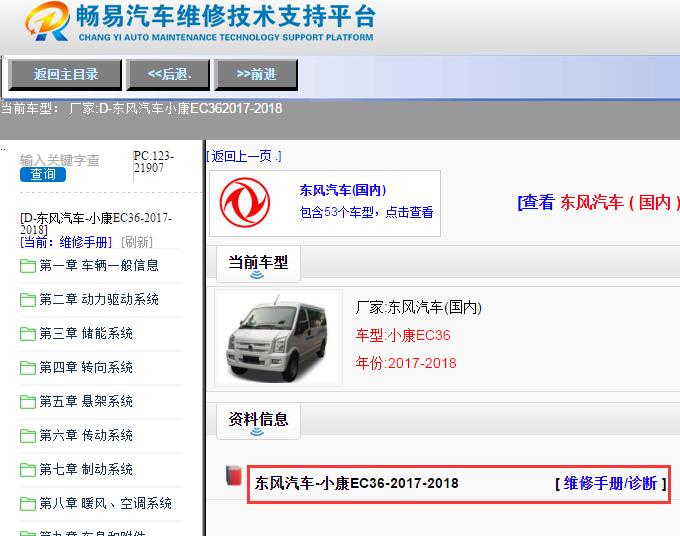The image size is (680, 536).
Task: Open folder icon for 第四章 转向系统
Action: coord(28,367)
